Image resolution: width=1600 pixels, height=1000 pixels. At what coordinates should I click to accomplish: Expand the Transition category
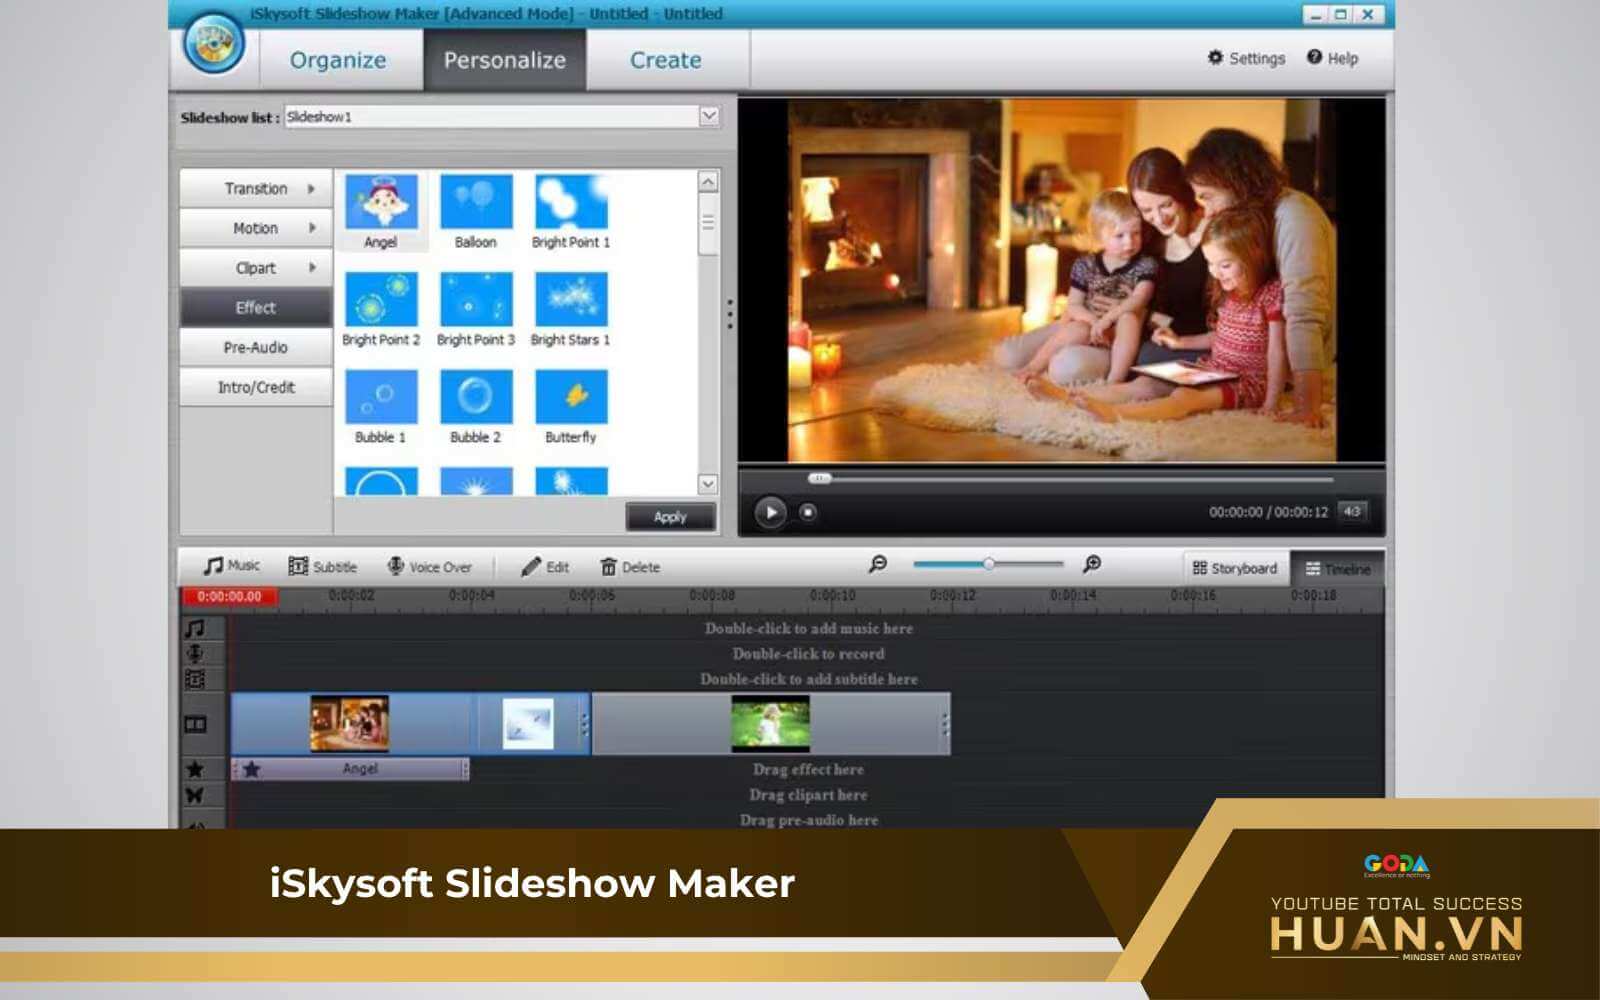256,189
